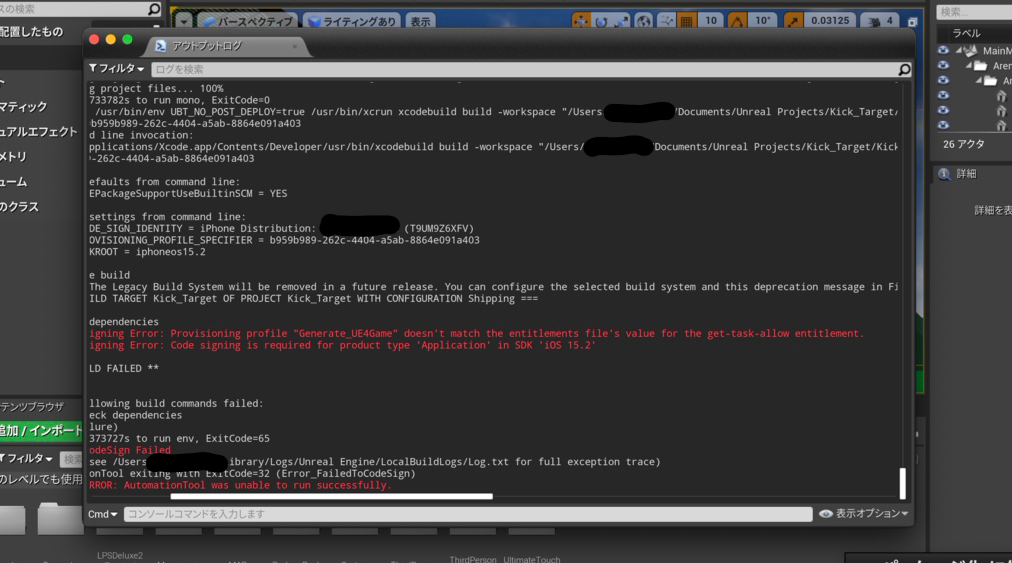Click the コンソールコマンドを入力します input field

point(468,514)
